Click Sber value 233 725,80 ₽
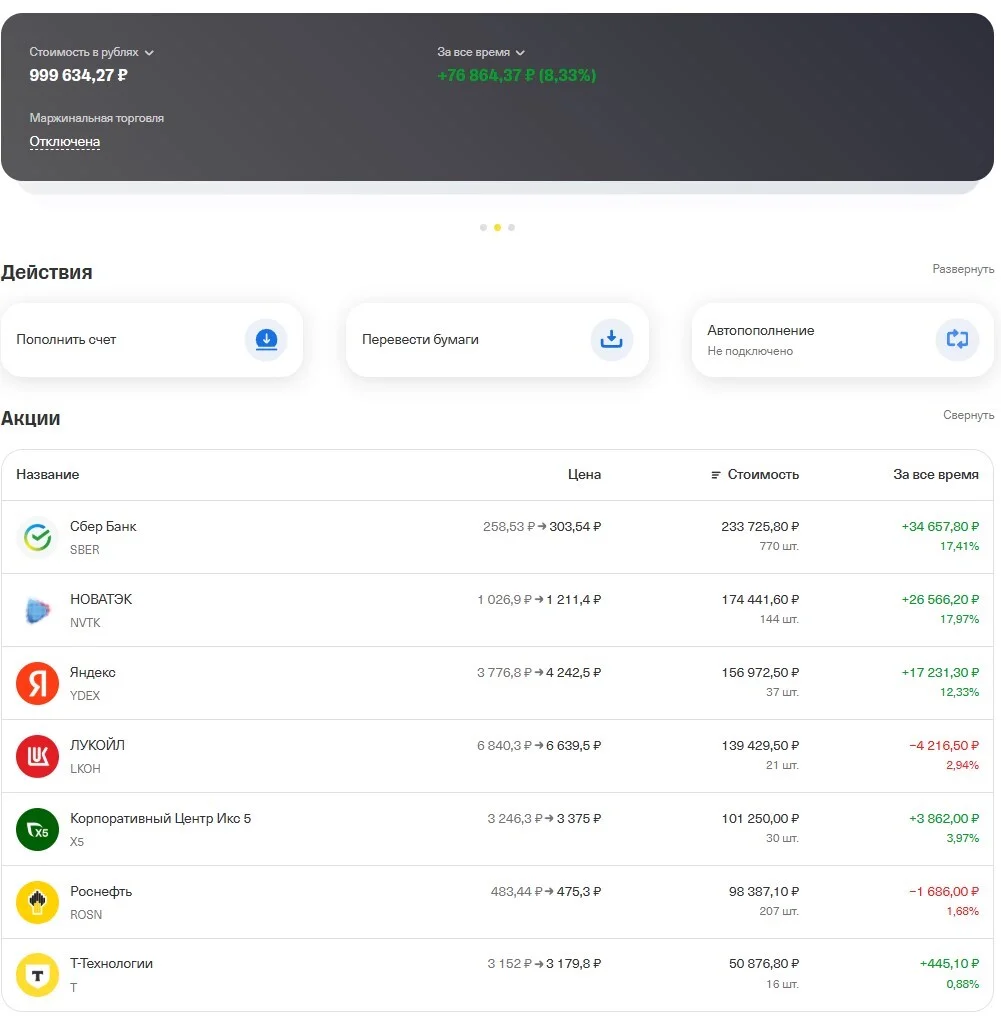The height and width of the screenshot is (1027, 1001). pos(760,527)
